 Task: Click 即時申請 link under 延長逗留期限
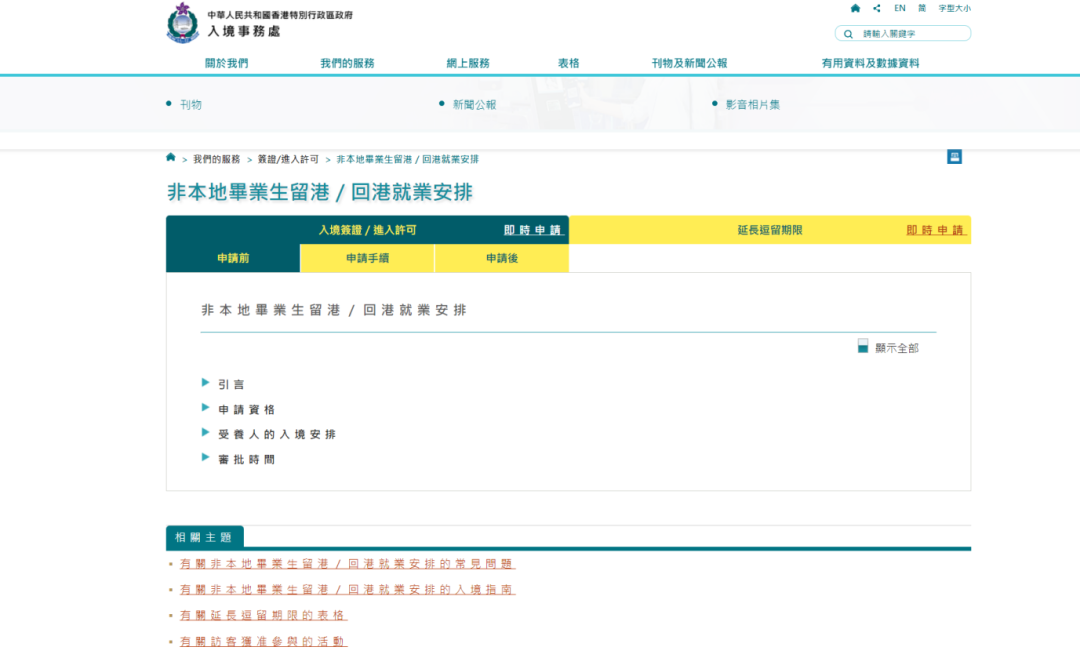pyautogui.click(x=935, y=230)
